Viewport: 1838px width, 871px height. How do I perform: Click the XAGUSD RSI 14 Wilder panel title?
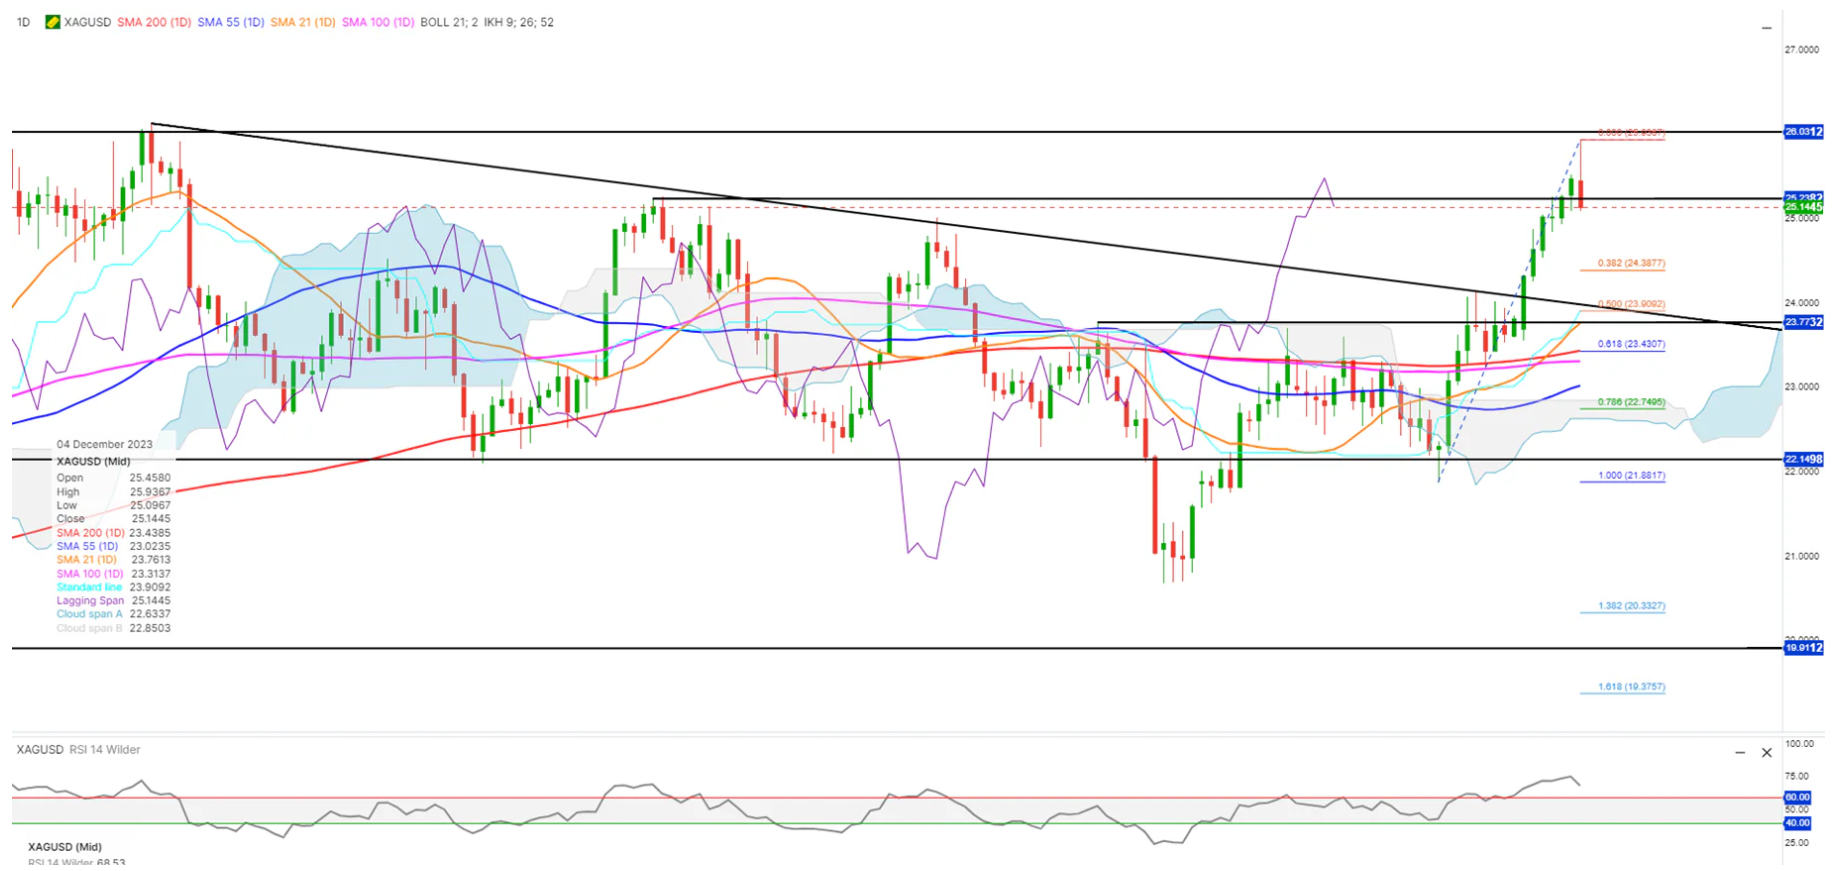pos(78,749)
